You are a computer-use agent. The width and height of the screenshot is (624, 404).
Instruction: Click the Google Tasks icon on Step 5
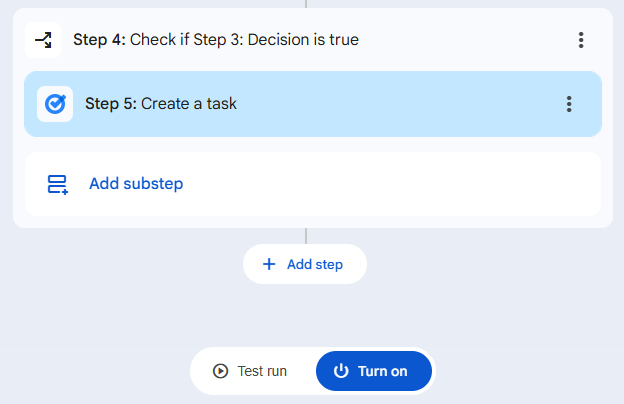pos(55,104)
